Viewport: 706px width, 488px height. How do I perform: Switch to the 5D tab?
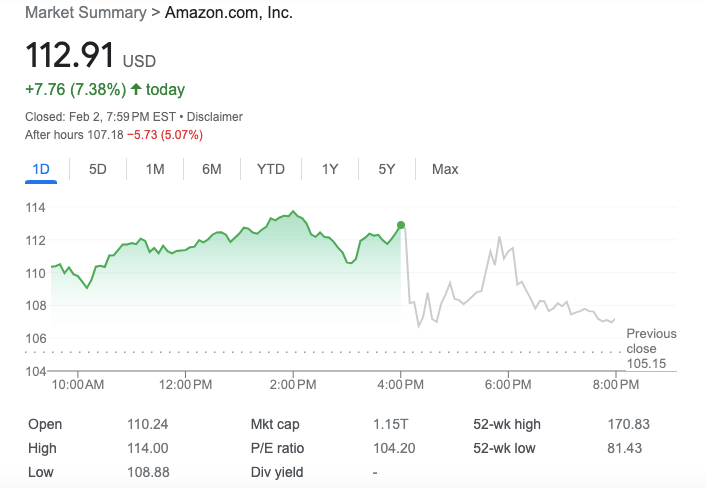[x=98, y=169]
